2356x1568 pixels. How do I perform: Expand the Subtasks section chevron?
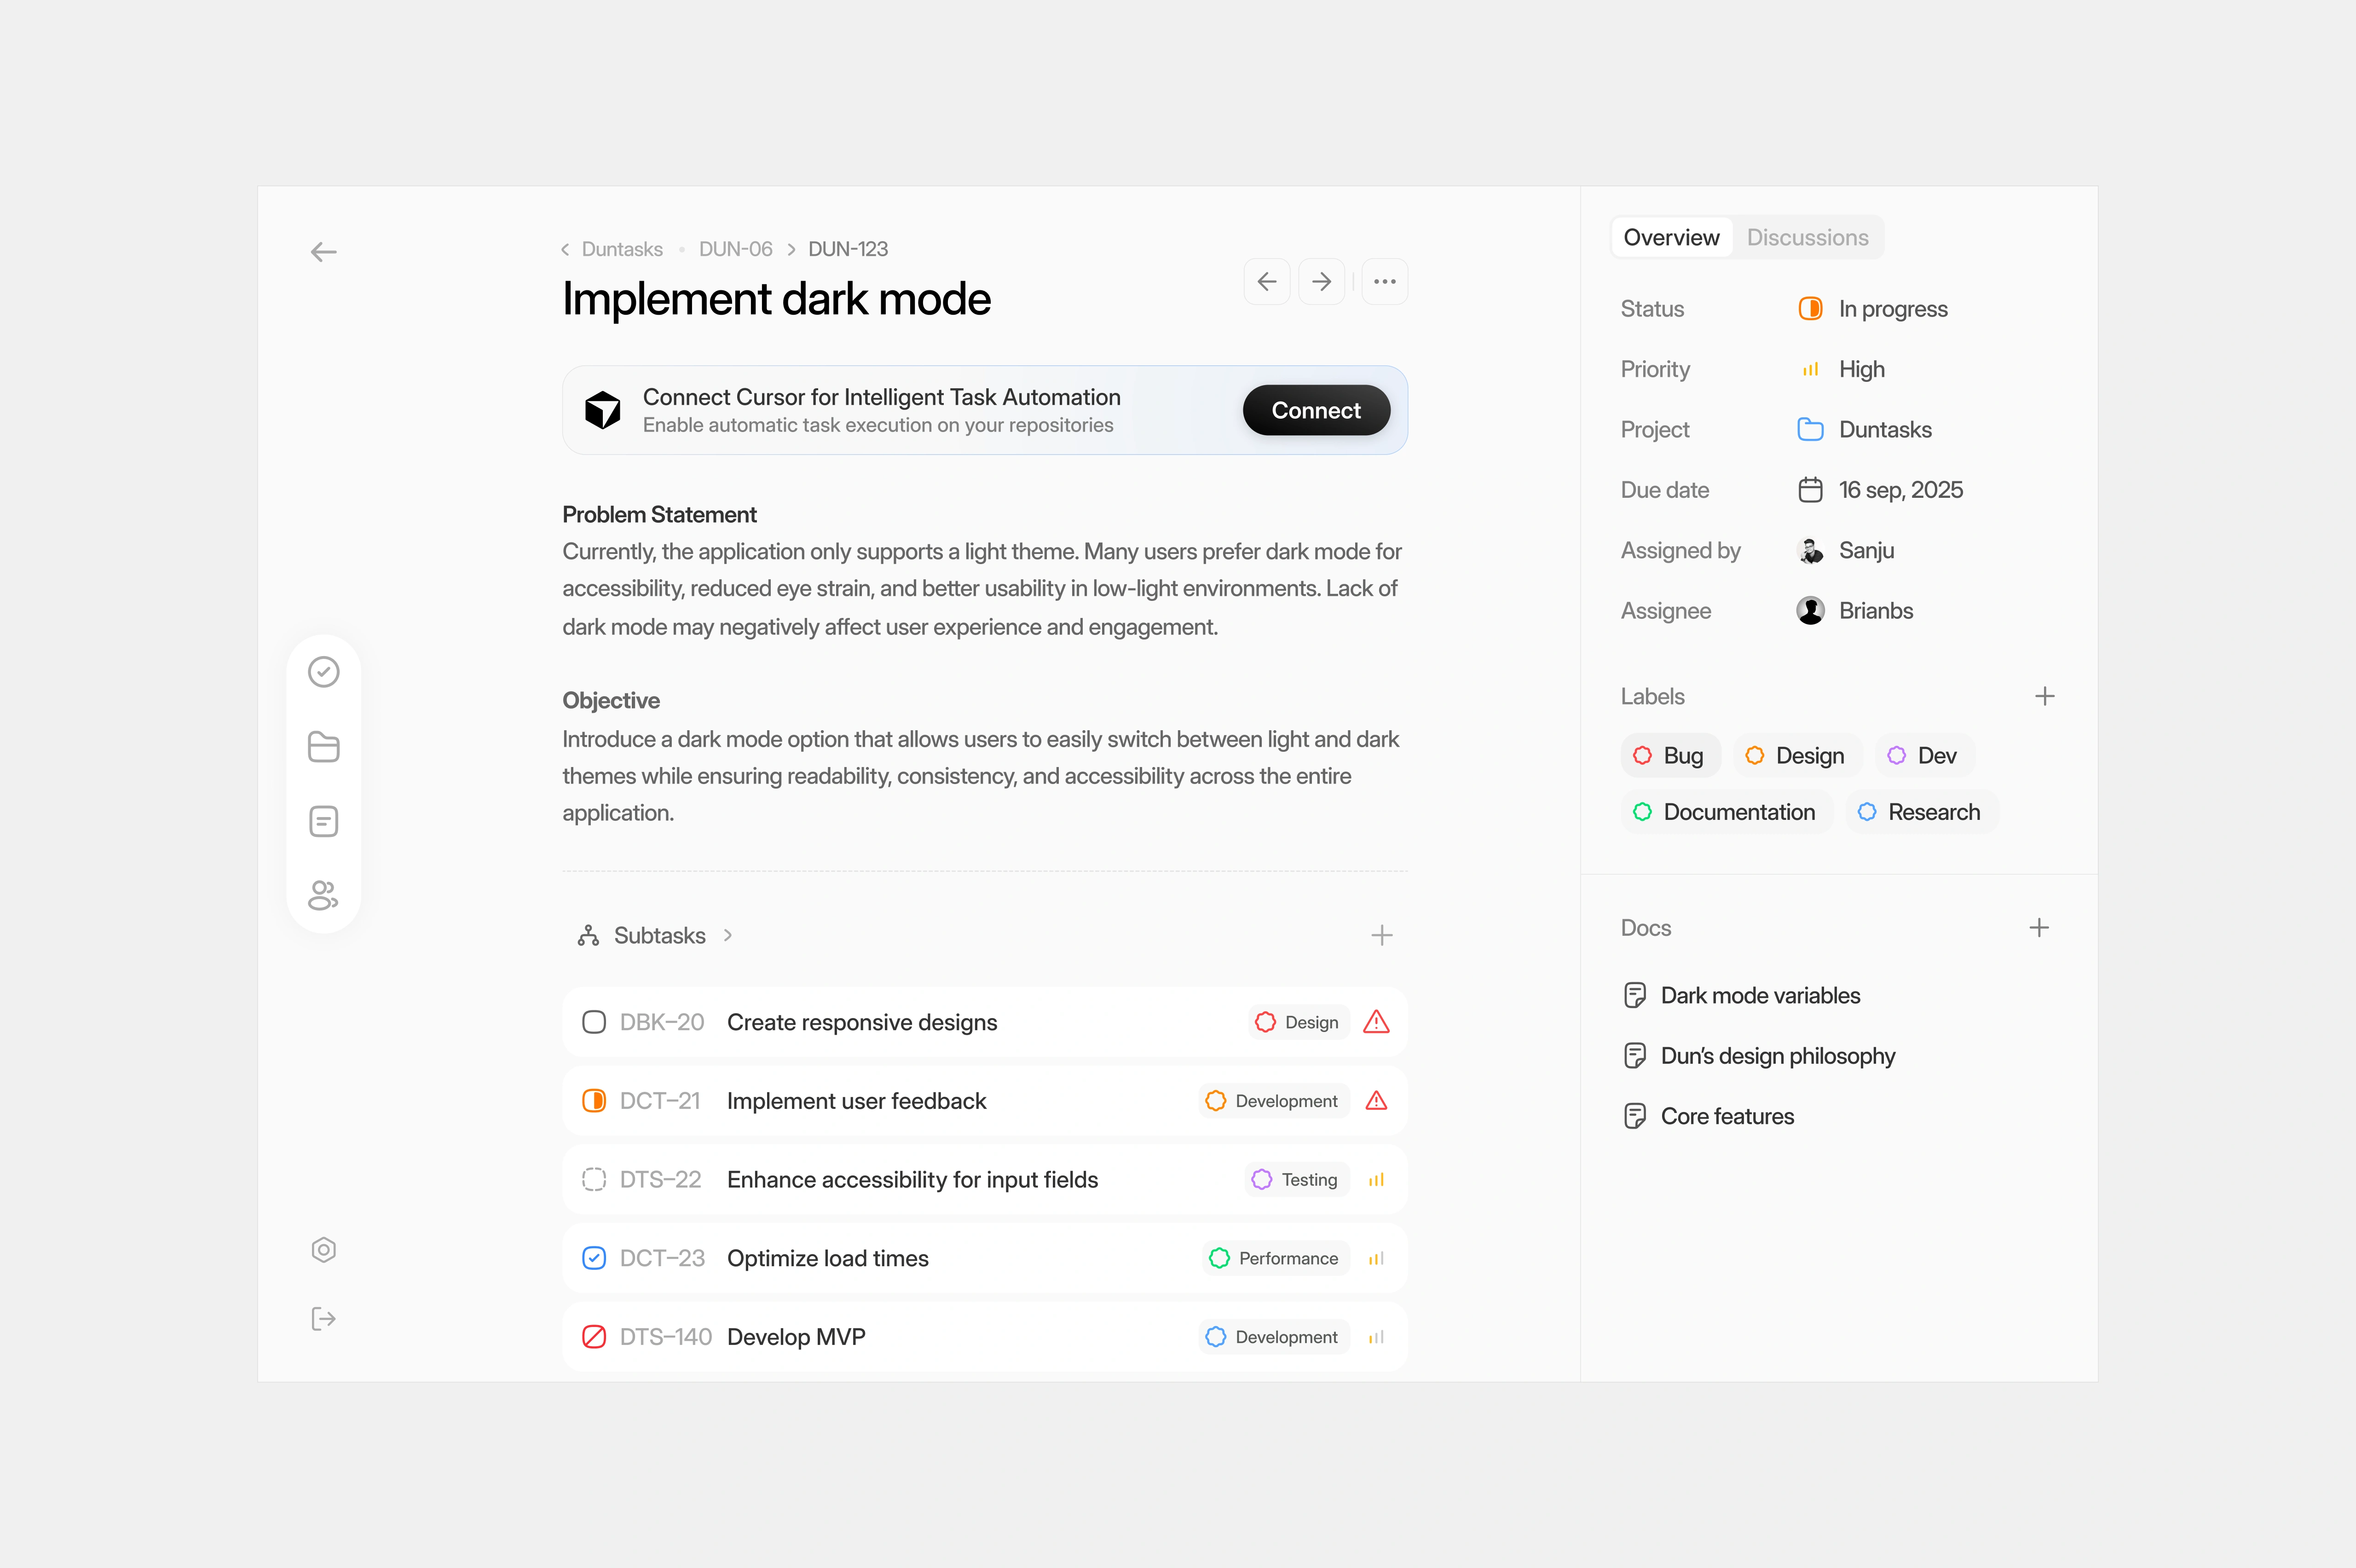pos(728,935)
